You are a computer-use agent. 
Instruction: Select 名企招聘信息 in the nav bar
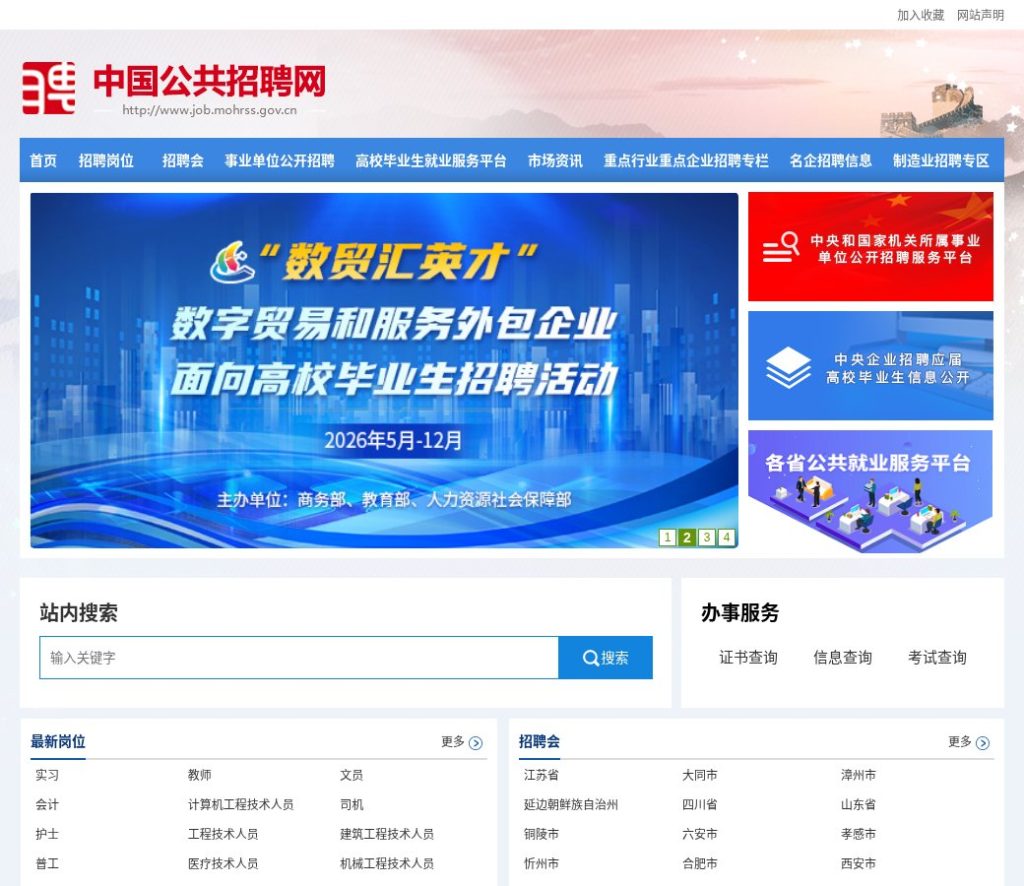[831, 161]
